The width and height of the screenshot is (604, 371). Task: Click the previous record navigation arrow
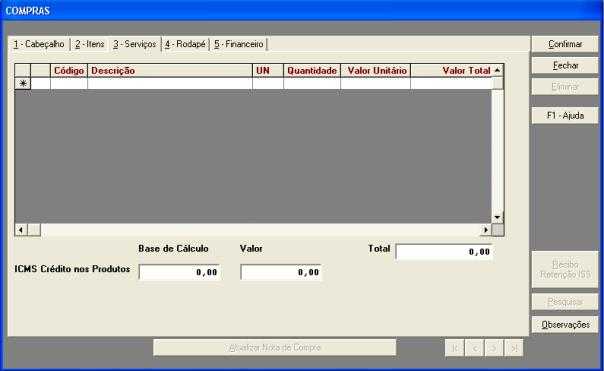pos(474,348)
